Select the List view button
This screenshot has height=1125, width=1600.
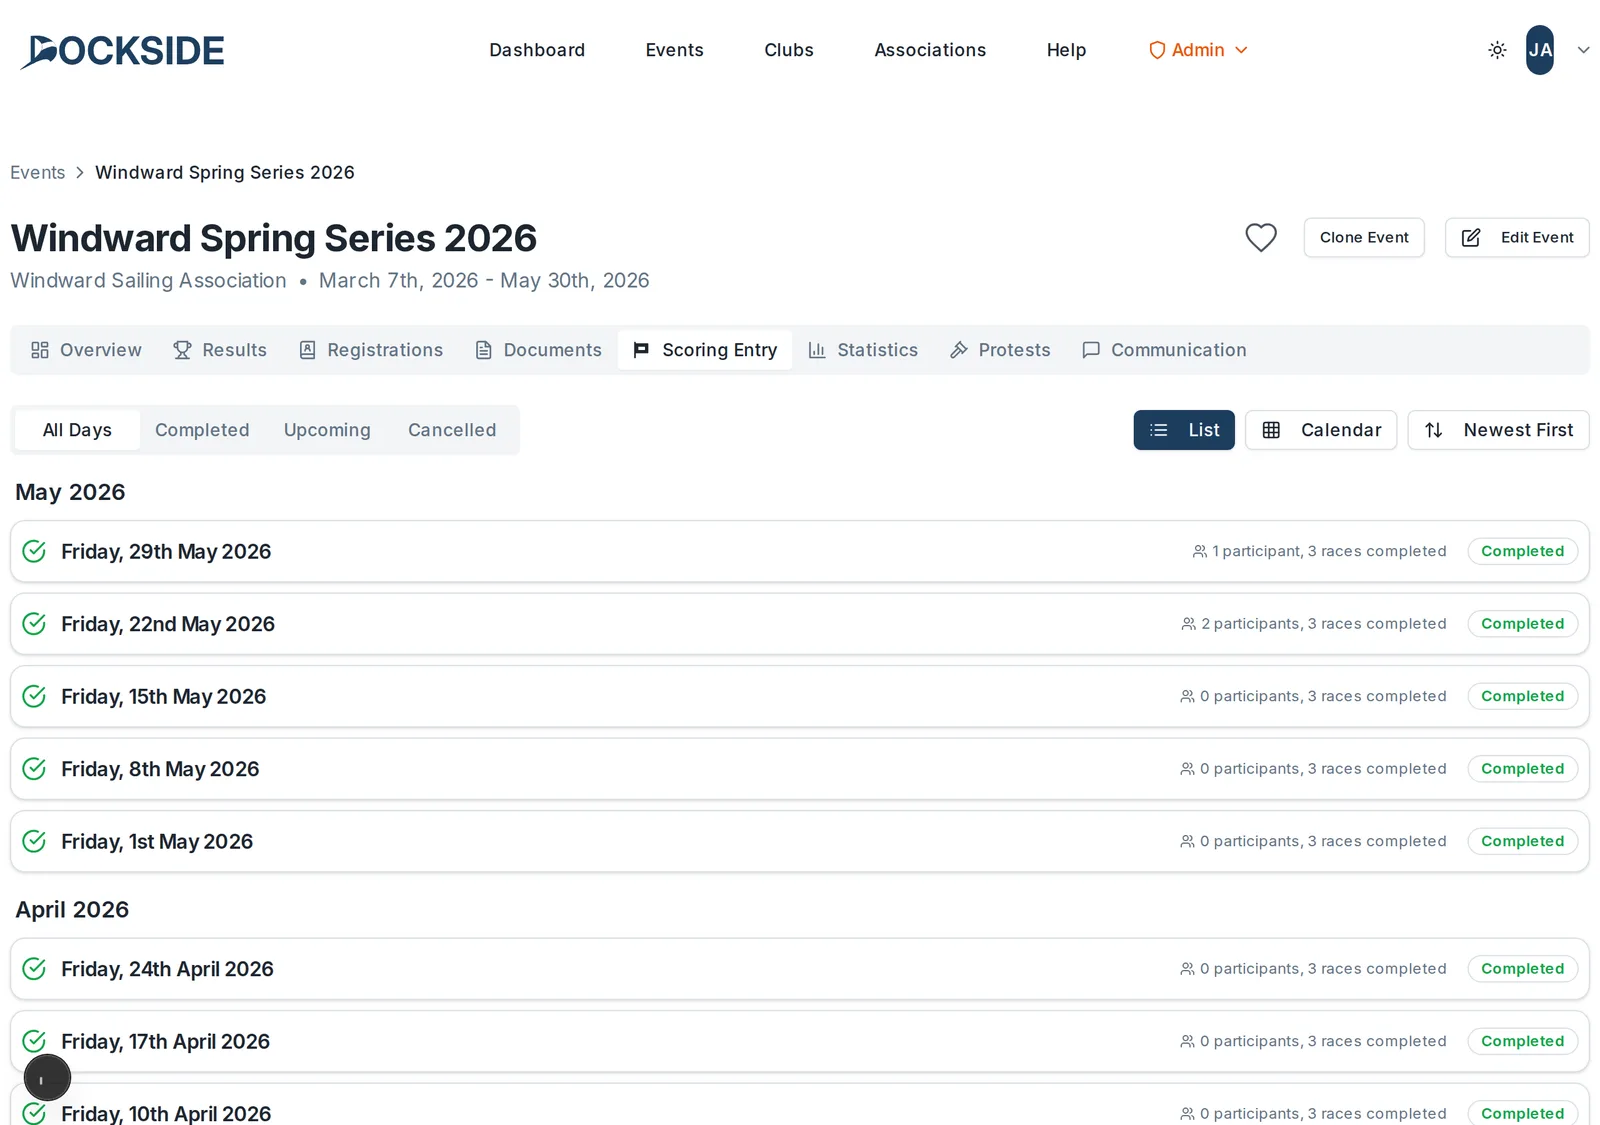point(1184,430)
